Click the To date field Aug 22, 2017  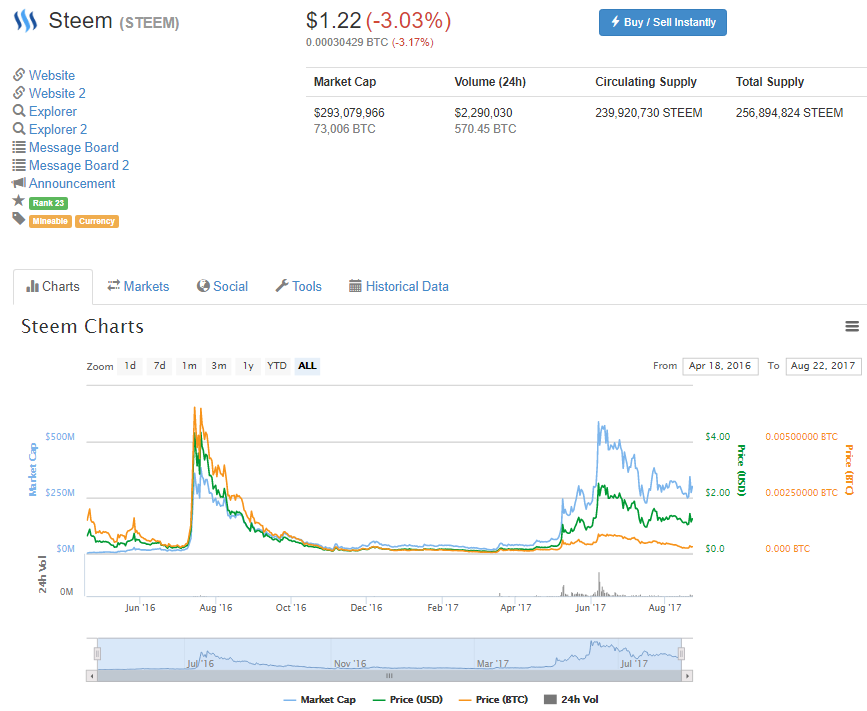(x=823, y=366)
